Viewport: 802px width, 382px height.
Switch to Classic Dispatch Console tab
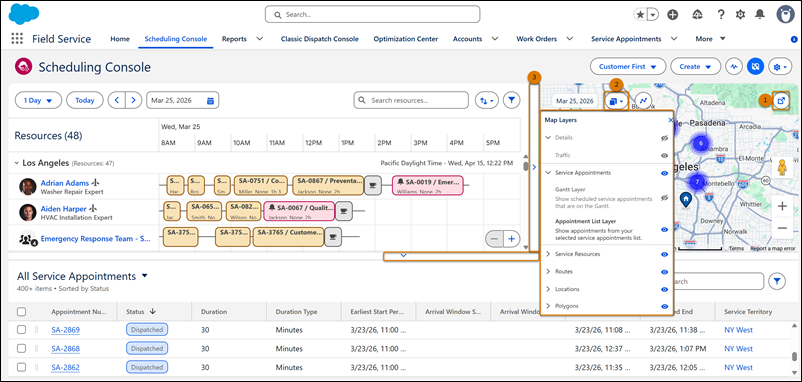320,39
